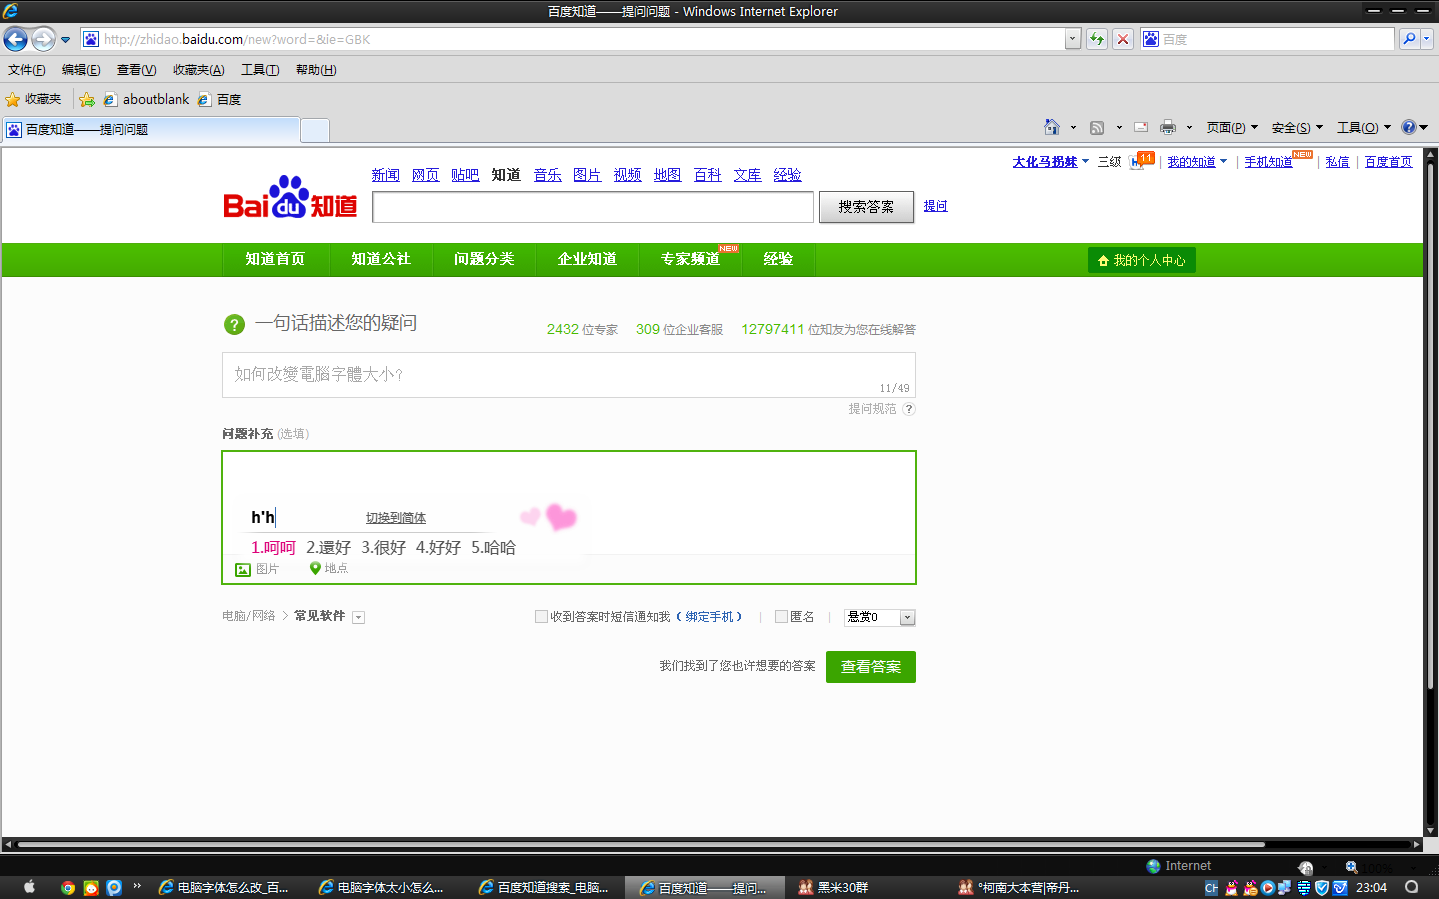Image resolution: width=1439 pixels, height=899 pixels.
Task: Open the message notification icon showing 11
Action: tap(1141, 158)
